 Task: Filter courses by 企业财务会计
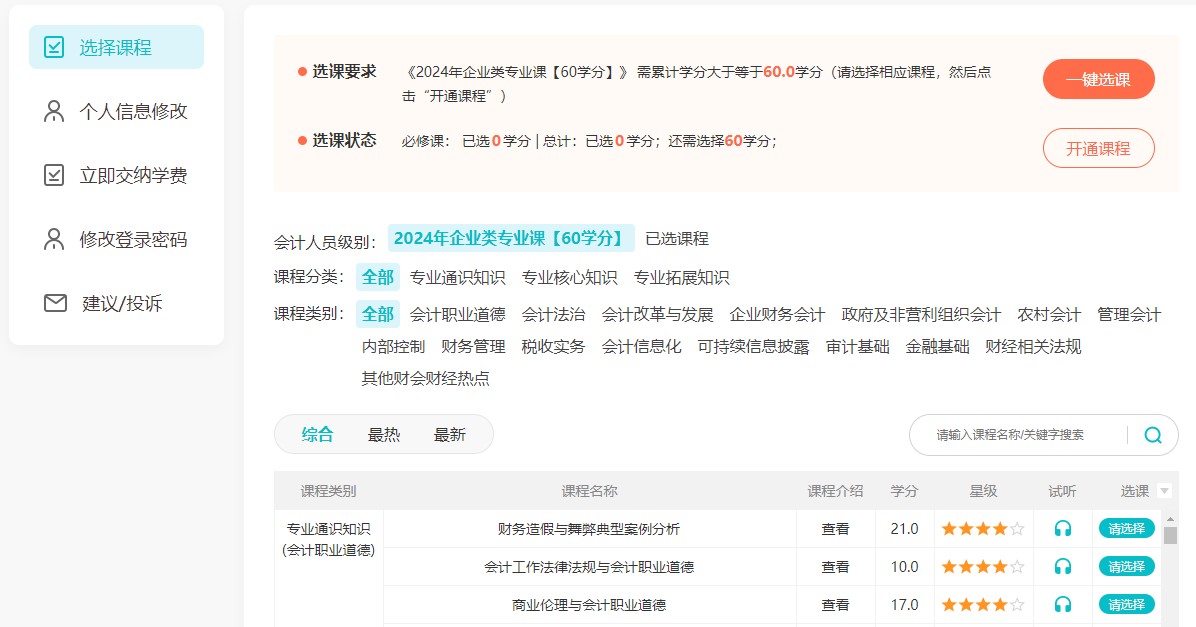776,314
